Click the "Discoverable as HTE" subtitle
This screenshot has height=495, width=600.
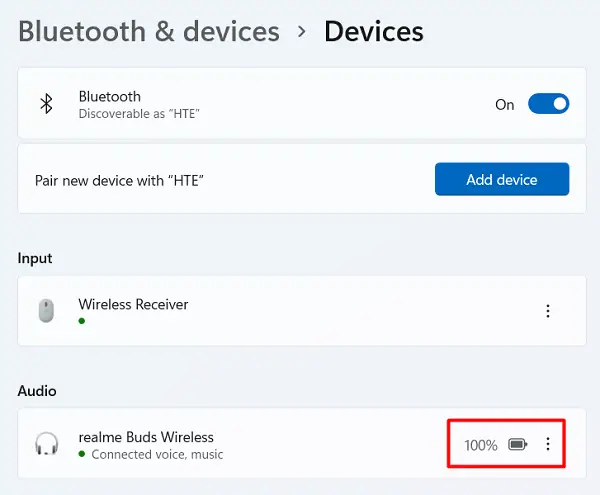pos(139,114)
